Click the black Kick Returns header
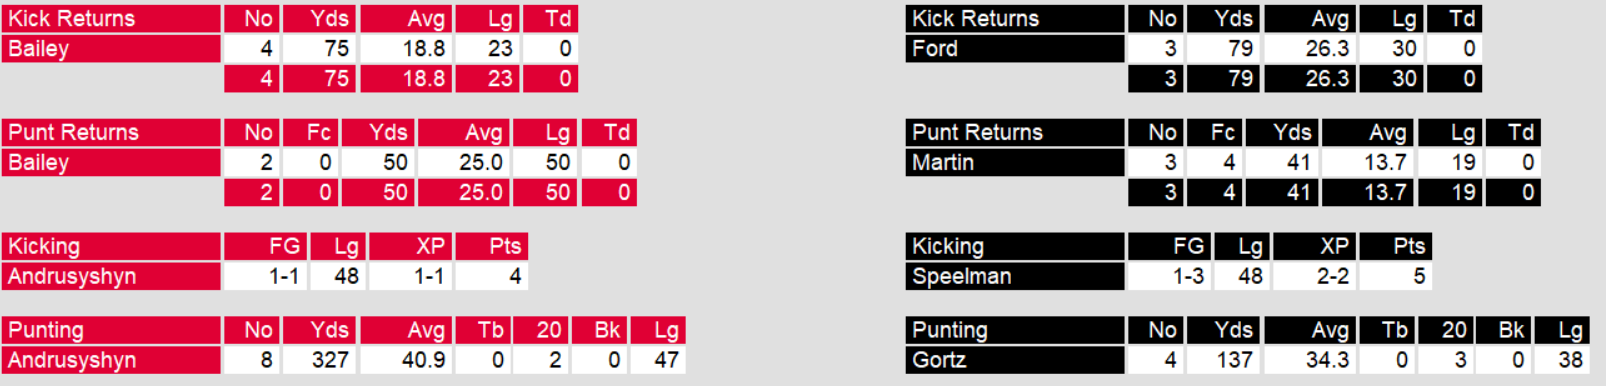The width and height of the screenshot is (1606, 386). 1015,19
